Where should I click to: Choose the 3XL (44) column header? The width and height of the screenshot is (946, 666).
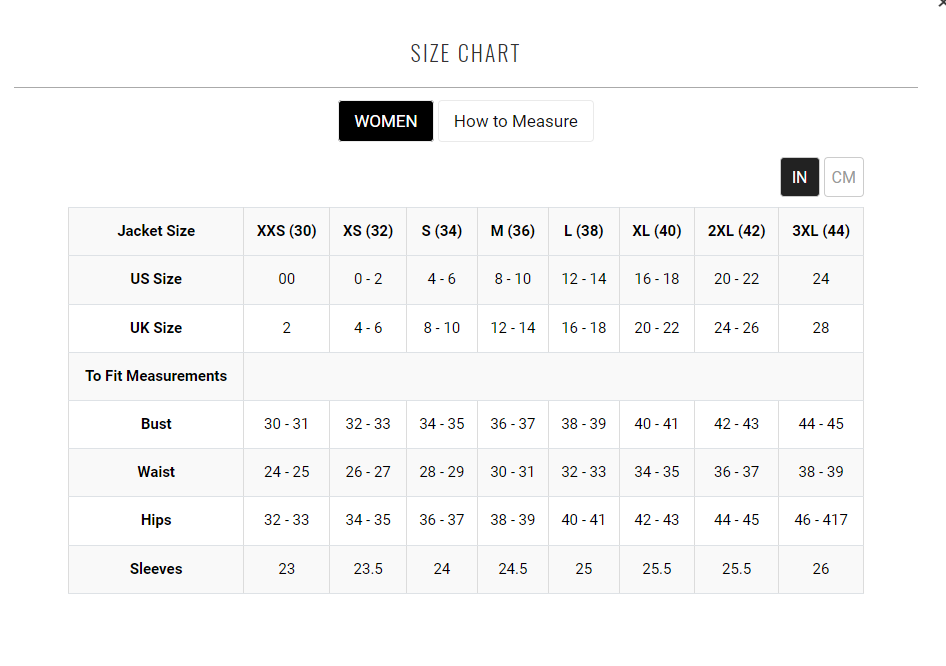pos(820,231)
